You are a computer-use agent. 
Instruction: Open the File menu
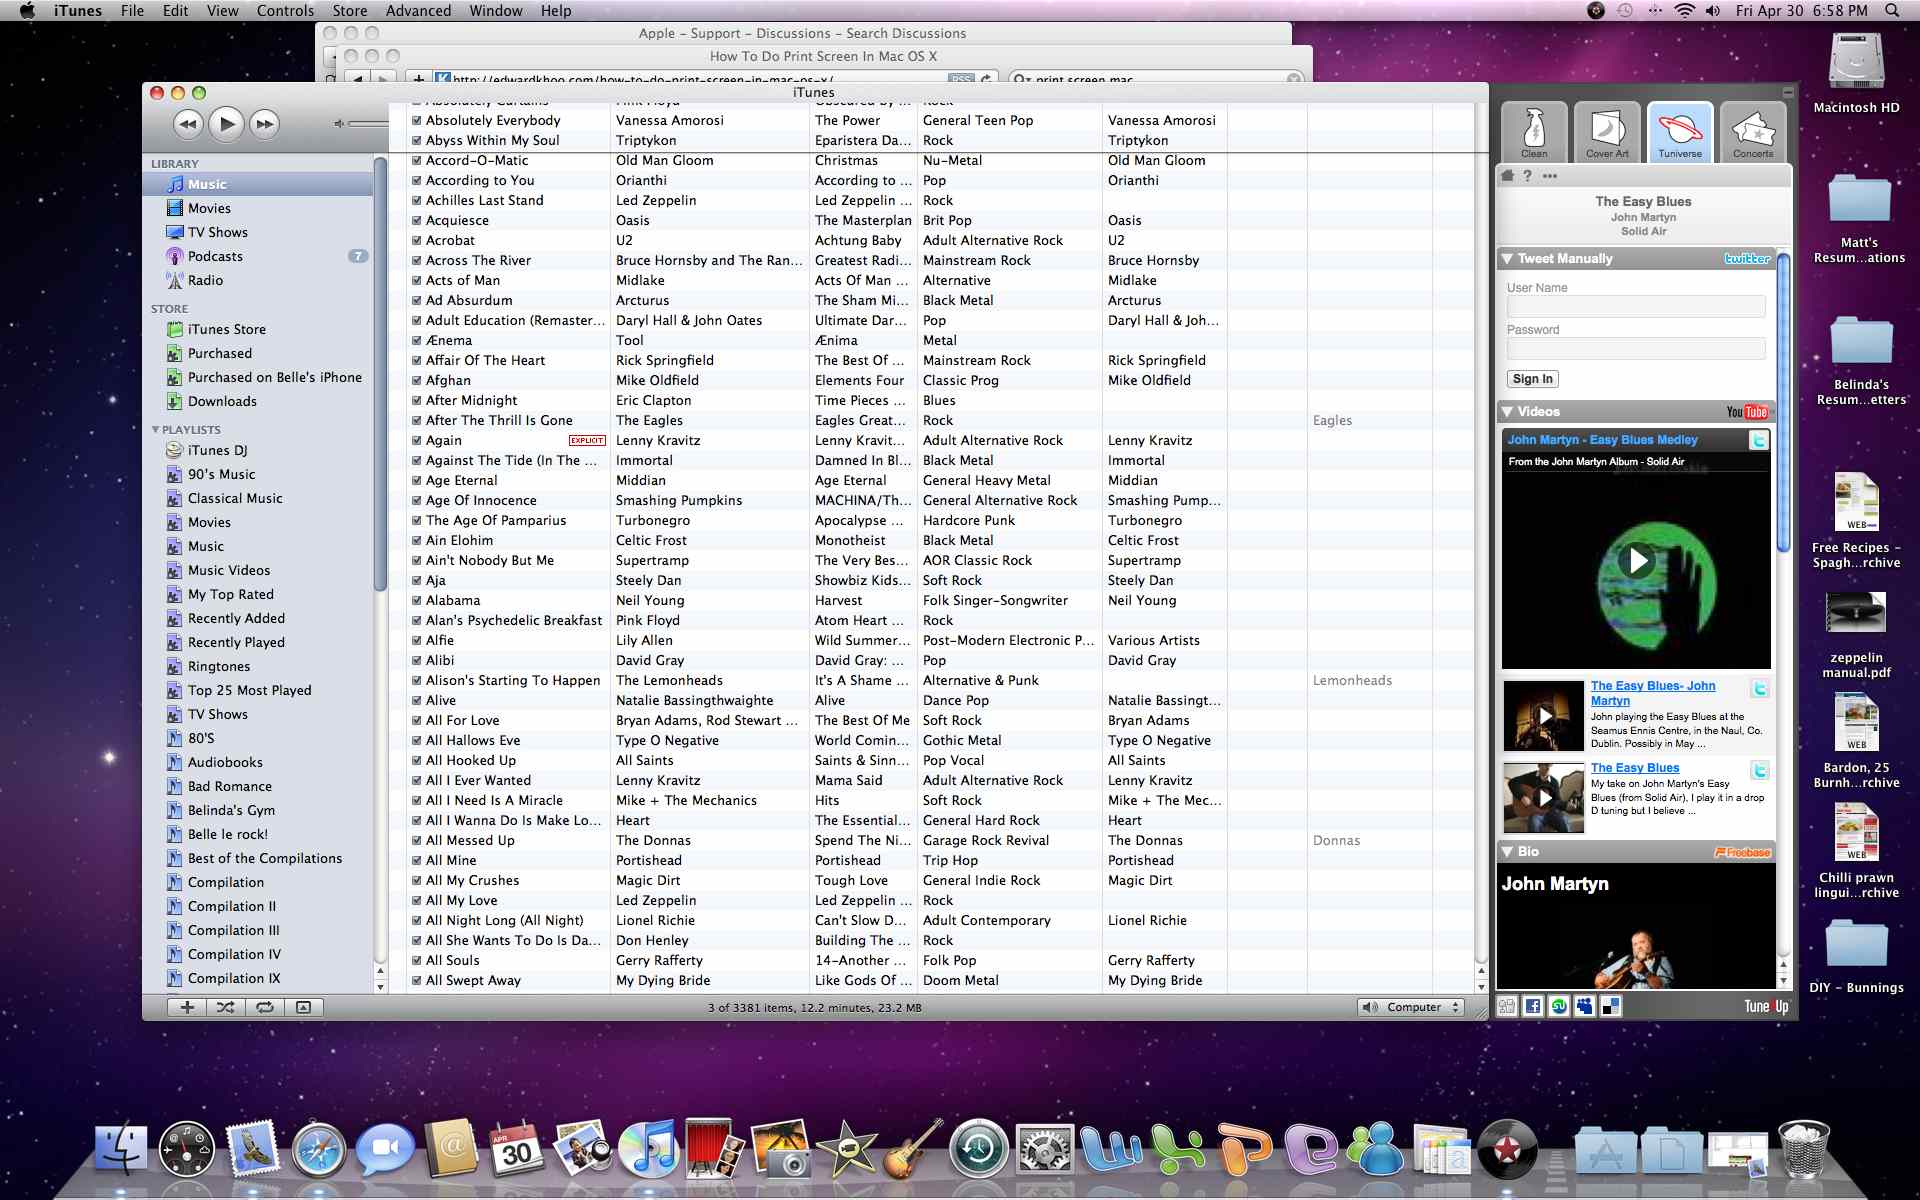132,11
